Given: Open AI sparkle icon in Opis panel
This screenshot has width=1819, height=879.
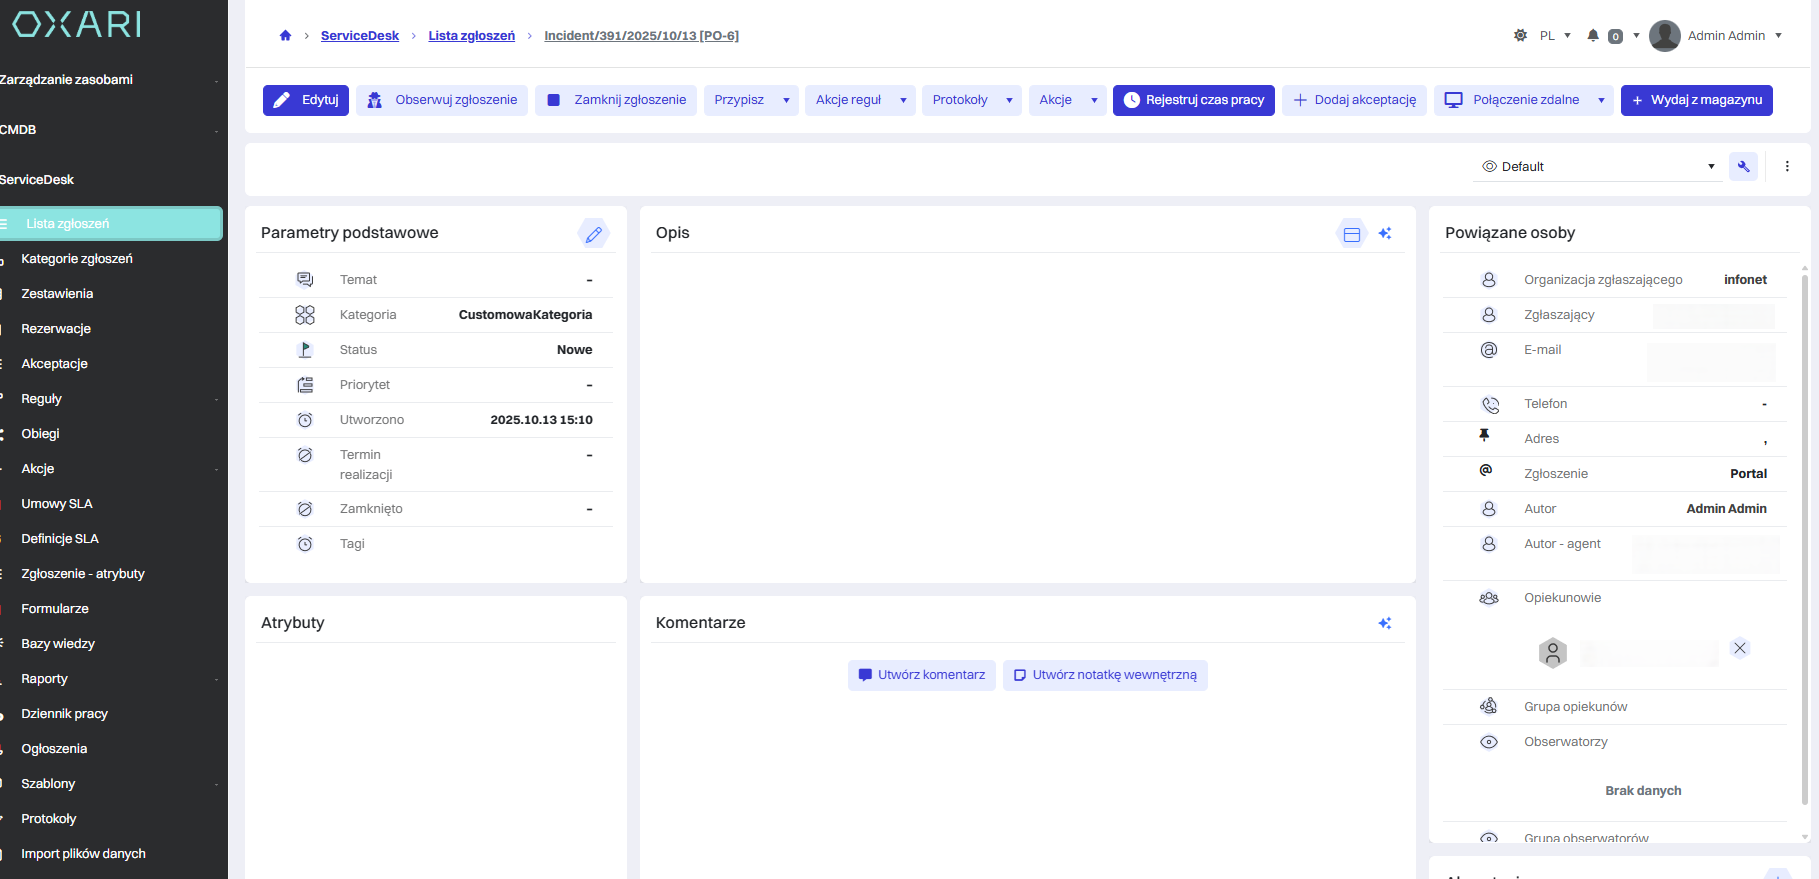Looking at the screenshot, I should [x=1385, y=234].
